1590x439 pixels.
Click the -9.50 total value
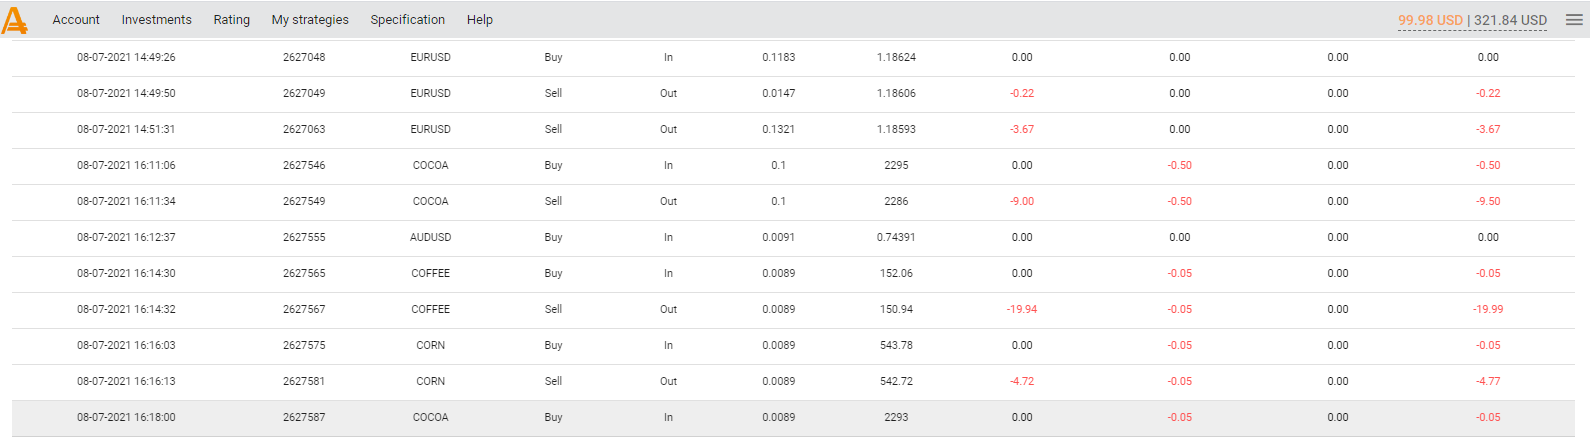tap(1488, 202)
